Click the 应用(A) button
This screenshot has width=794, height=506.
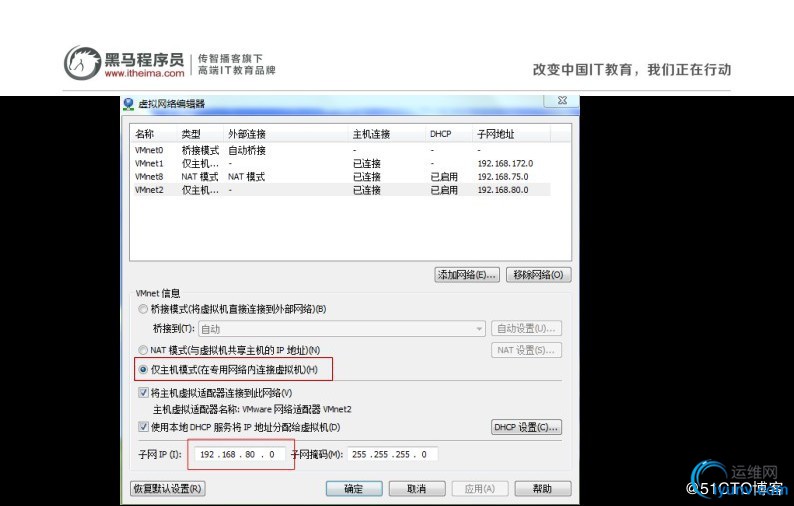click(x=480, y=488)
